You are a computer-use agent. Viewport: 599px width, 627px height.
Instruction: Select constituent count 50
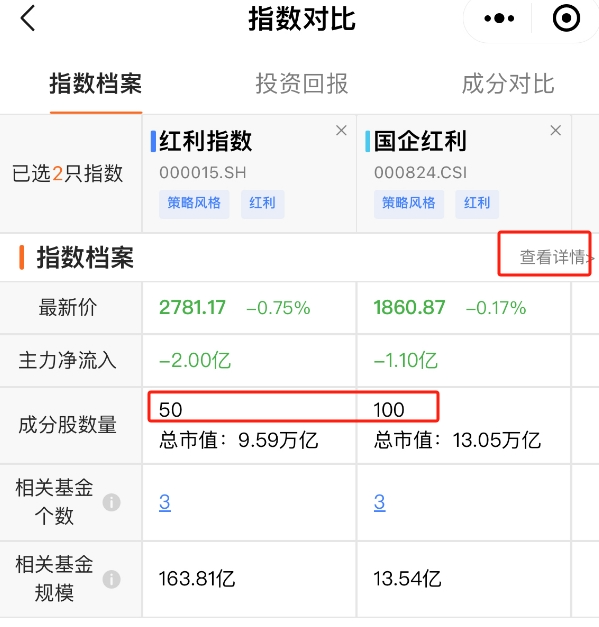171,410
